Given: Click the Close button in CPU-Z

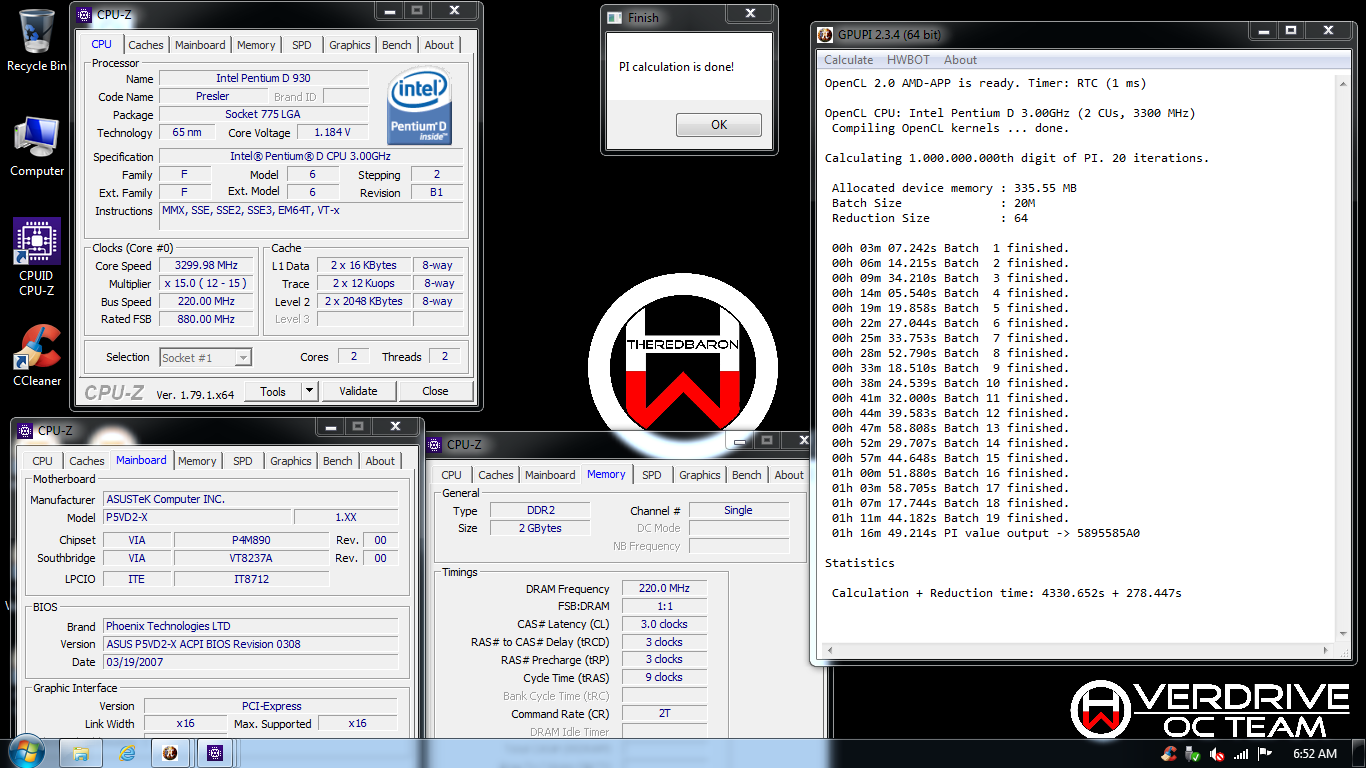Looking at the screenshot, I should point(435,391).
